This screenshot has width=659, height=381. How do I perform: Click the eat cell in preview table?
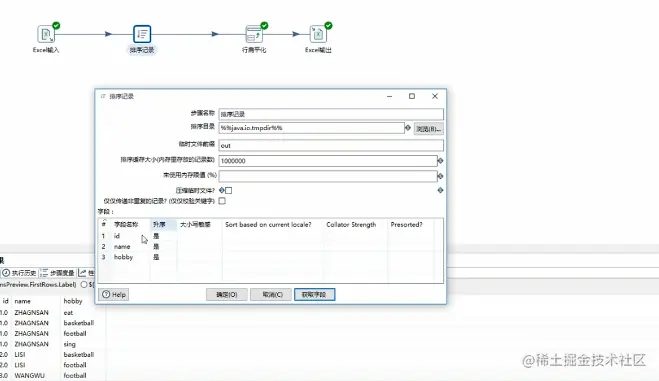tap(68, 313)
